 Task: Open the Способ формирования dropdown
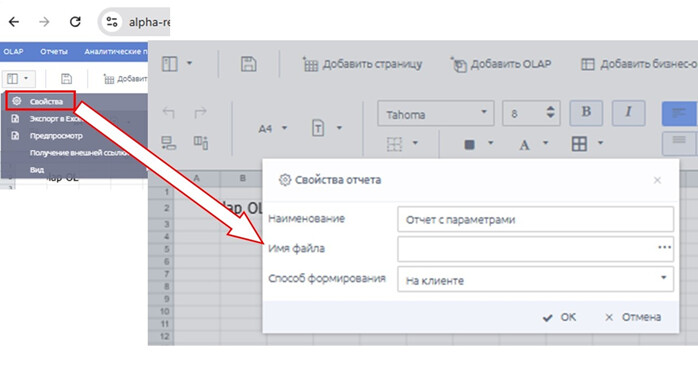535,279
